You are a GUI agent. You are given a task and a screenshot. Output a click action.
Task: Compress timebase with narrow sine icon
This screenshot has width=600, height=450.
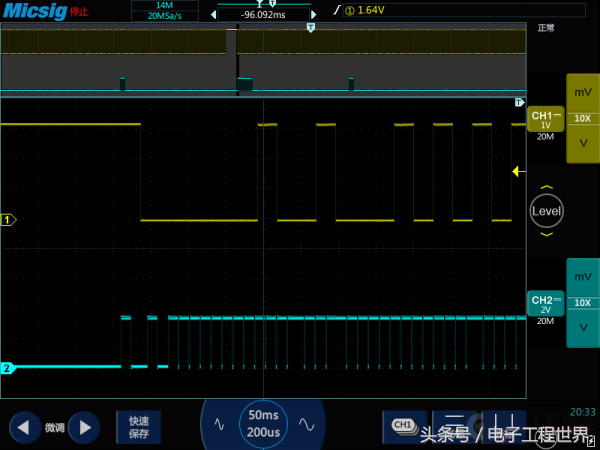click(219, 424)
